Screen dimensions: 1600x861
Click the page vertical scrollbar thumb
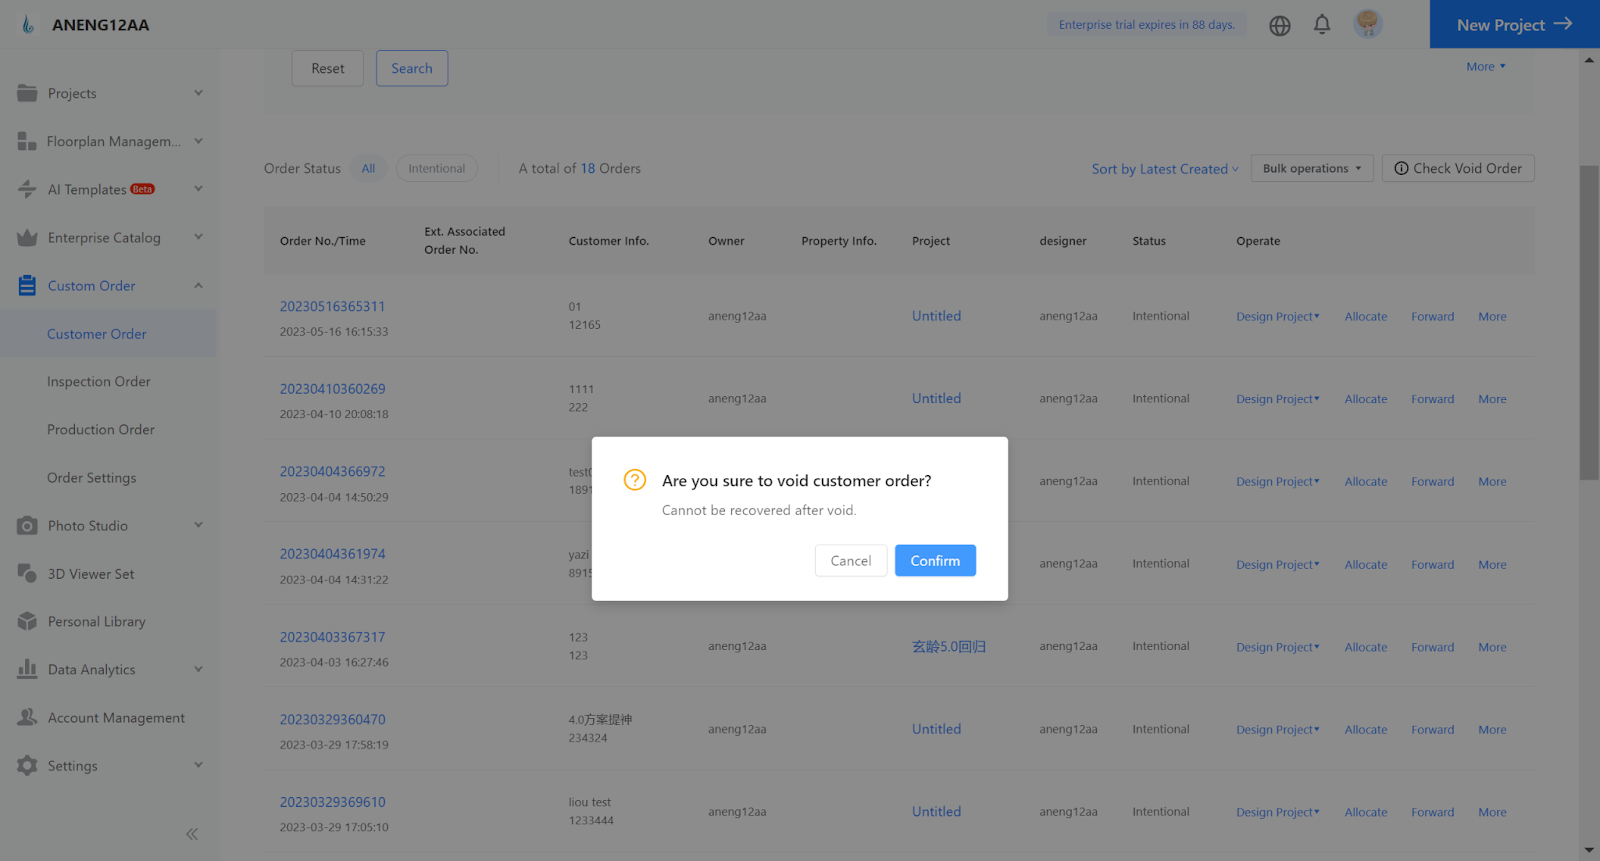tap(1589, 323)
